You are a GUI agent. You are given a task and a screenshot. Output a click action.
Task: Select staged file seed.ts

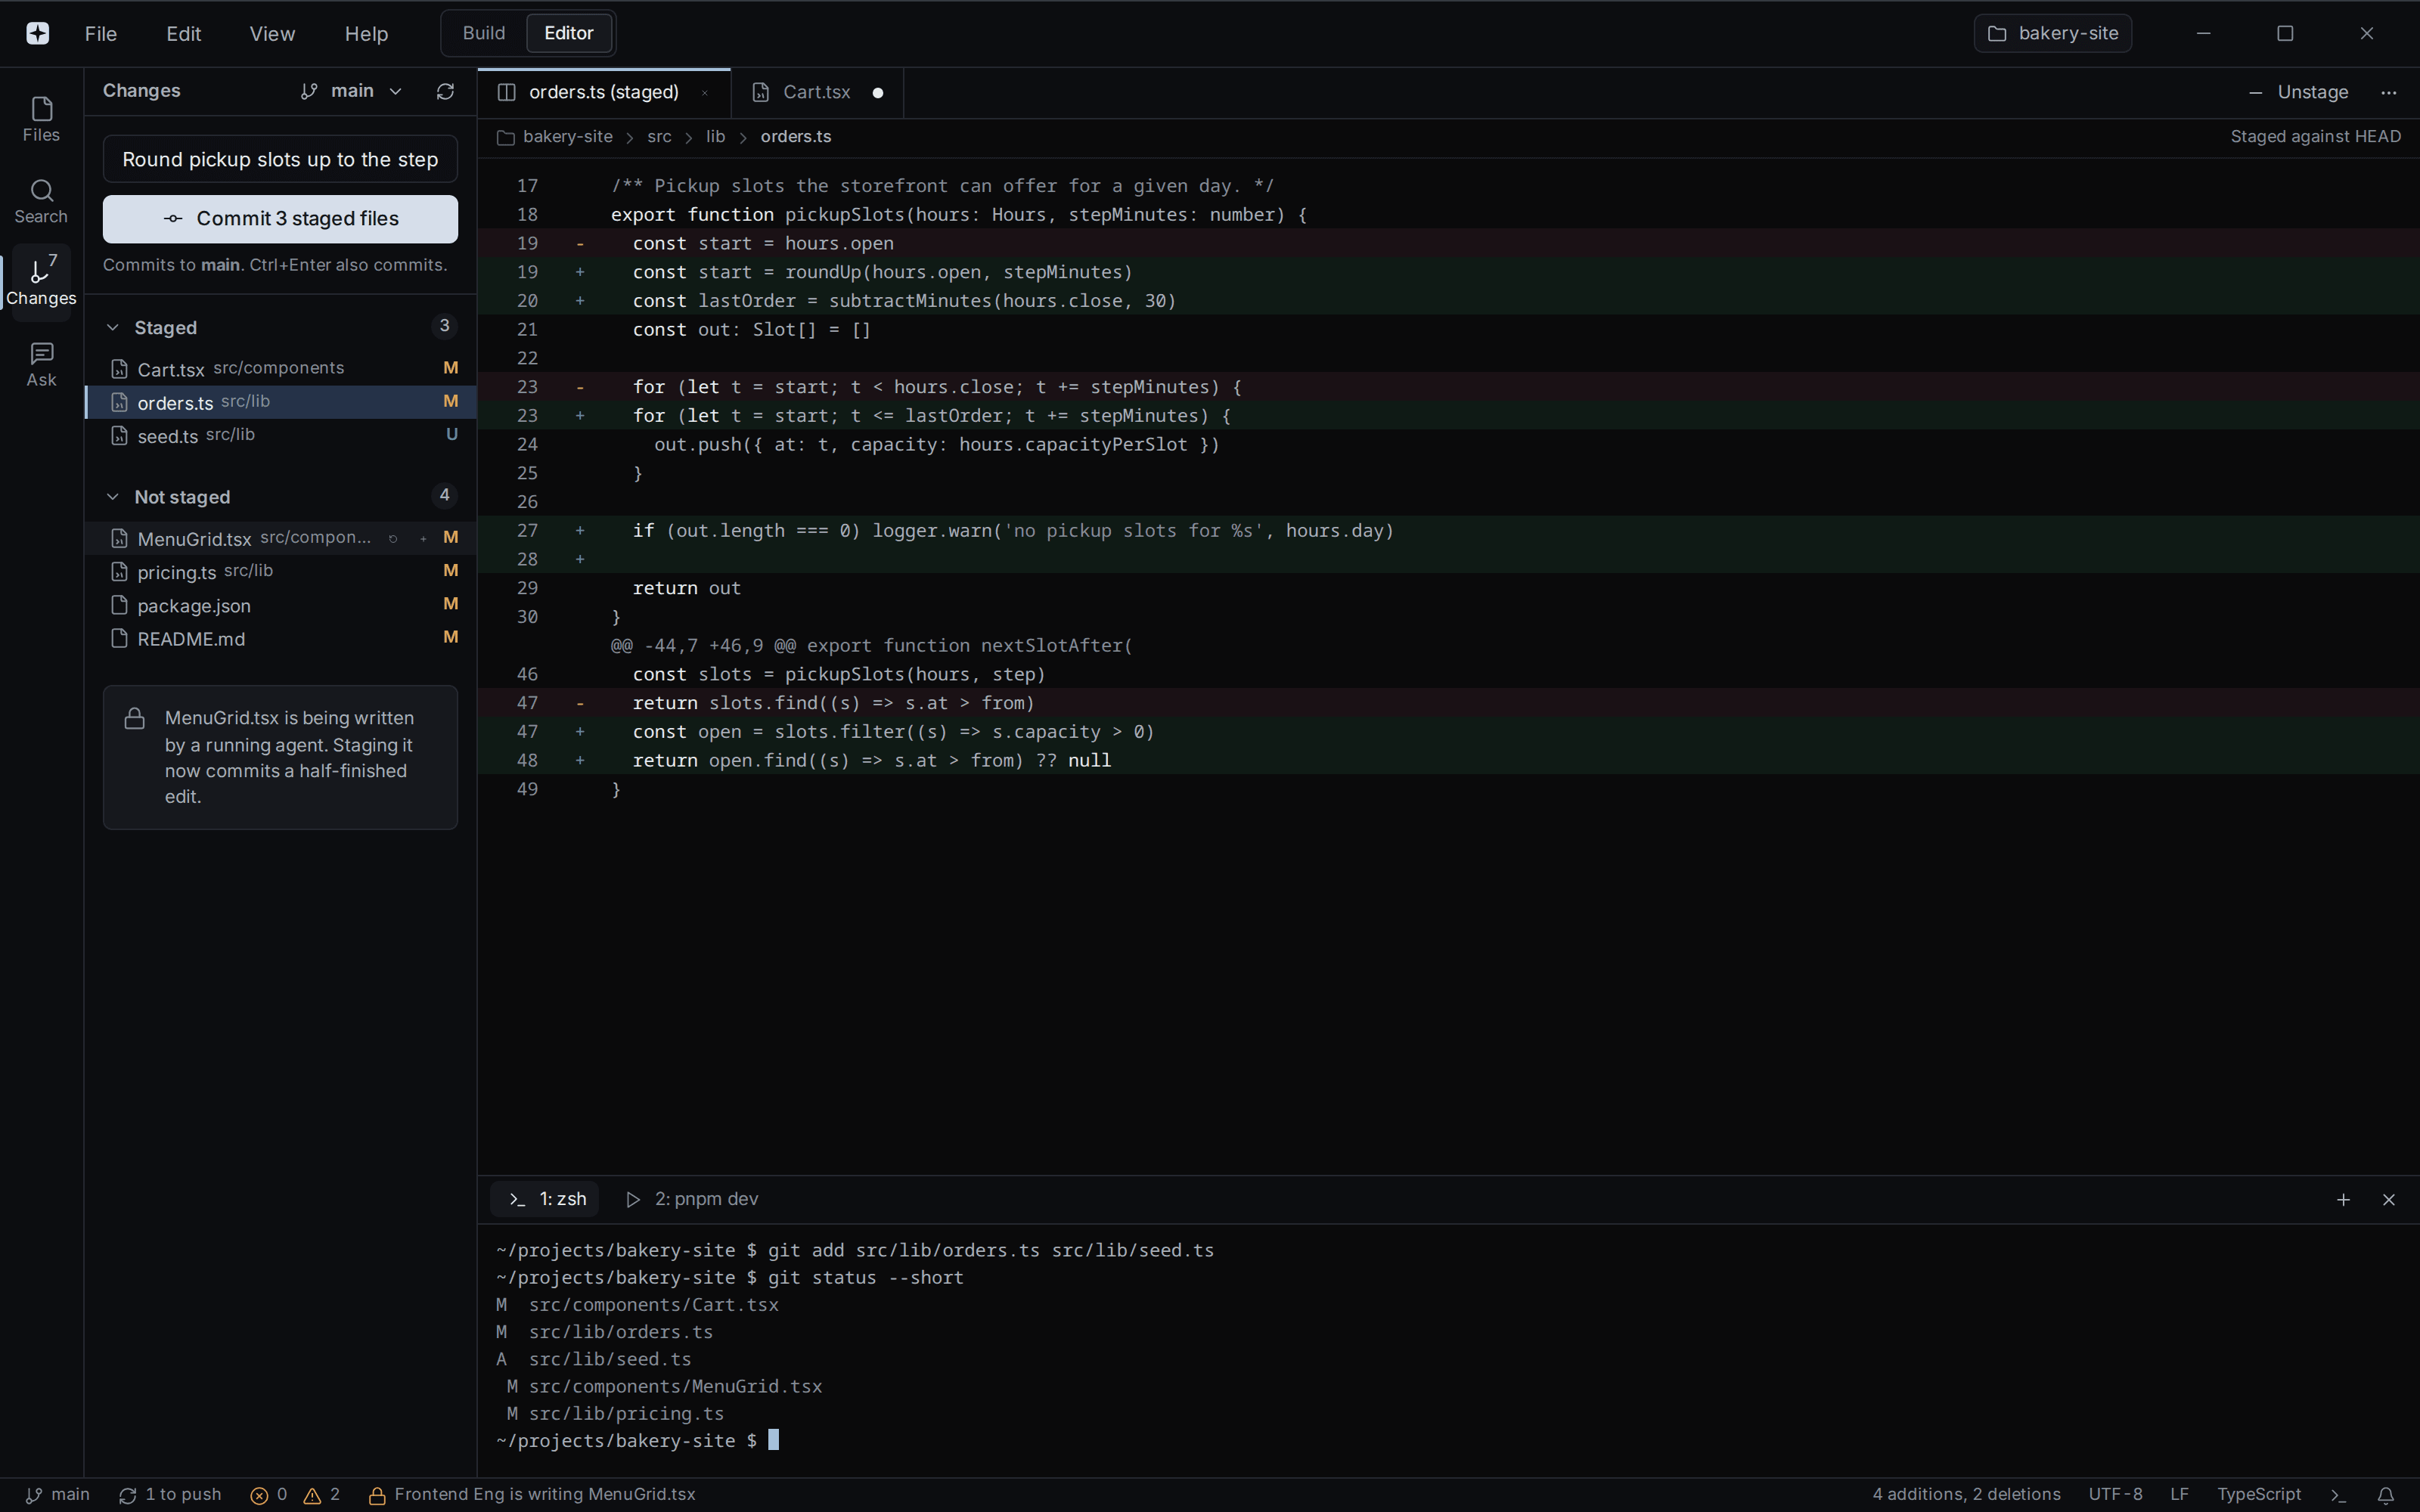281,435
